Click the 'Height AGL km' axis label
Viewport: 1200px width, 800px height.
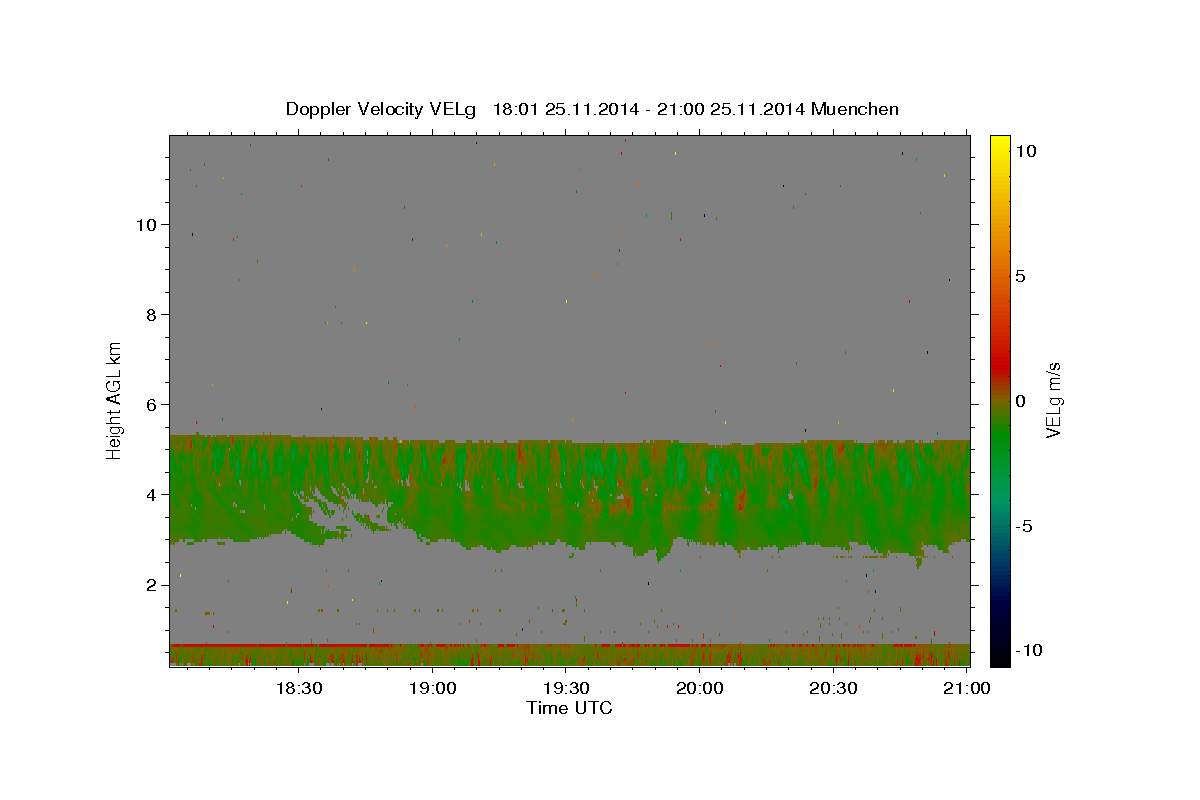click(x=115, y=399)
